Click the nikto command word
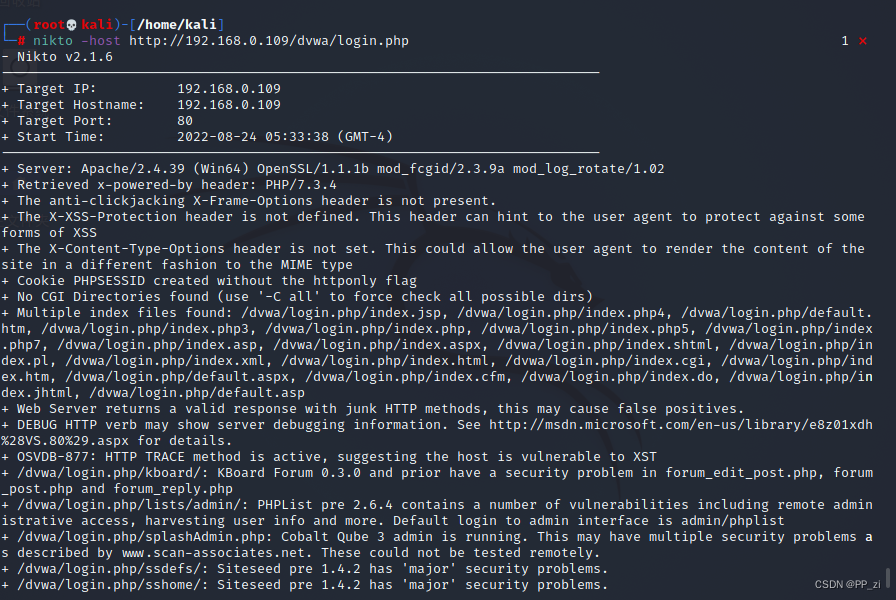Image resolution: width=896 pixels, height=600 pixels. pos(53,41)
